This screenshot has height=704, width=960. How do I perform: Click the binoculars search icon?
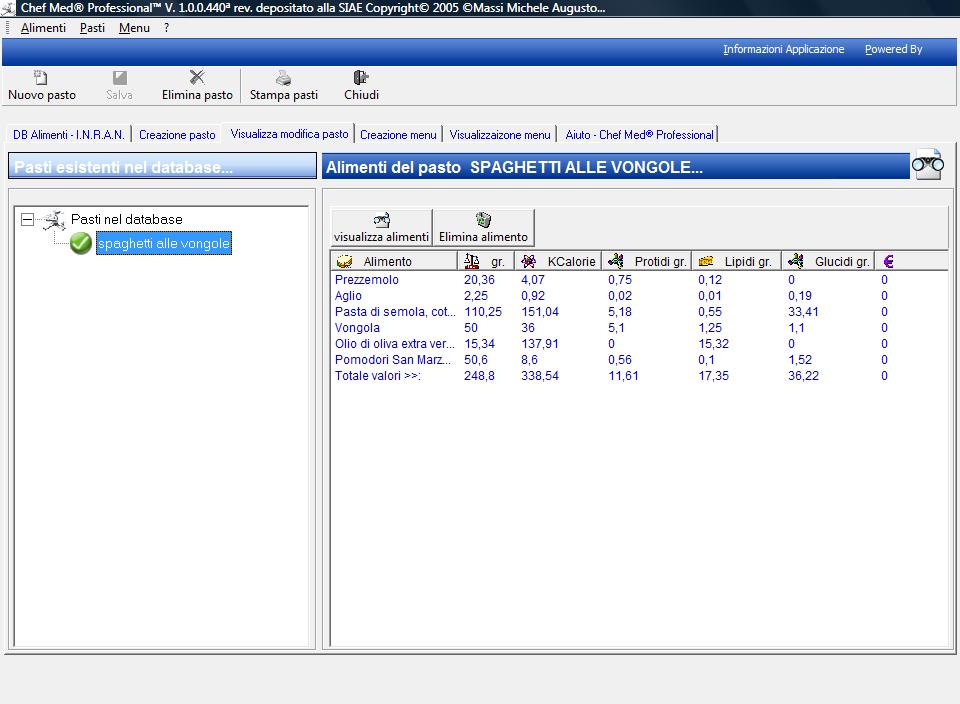click(x=928, y=165)
